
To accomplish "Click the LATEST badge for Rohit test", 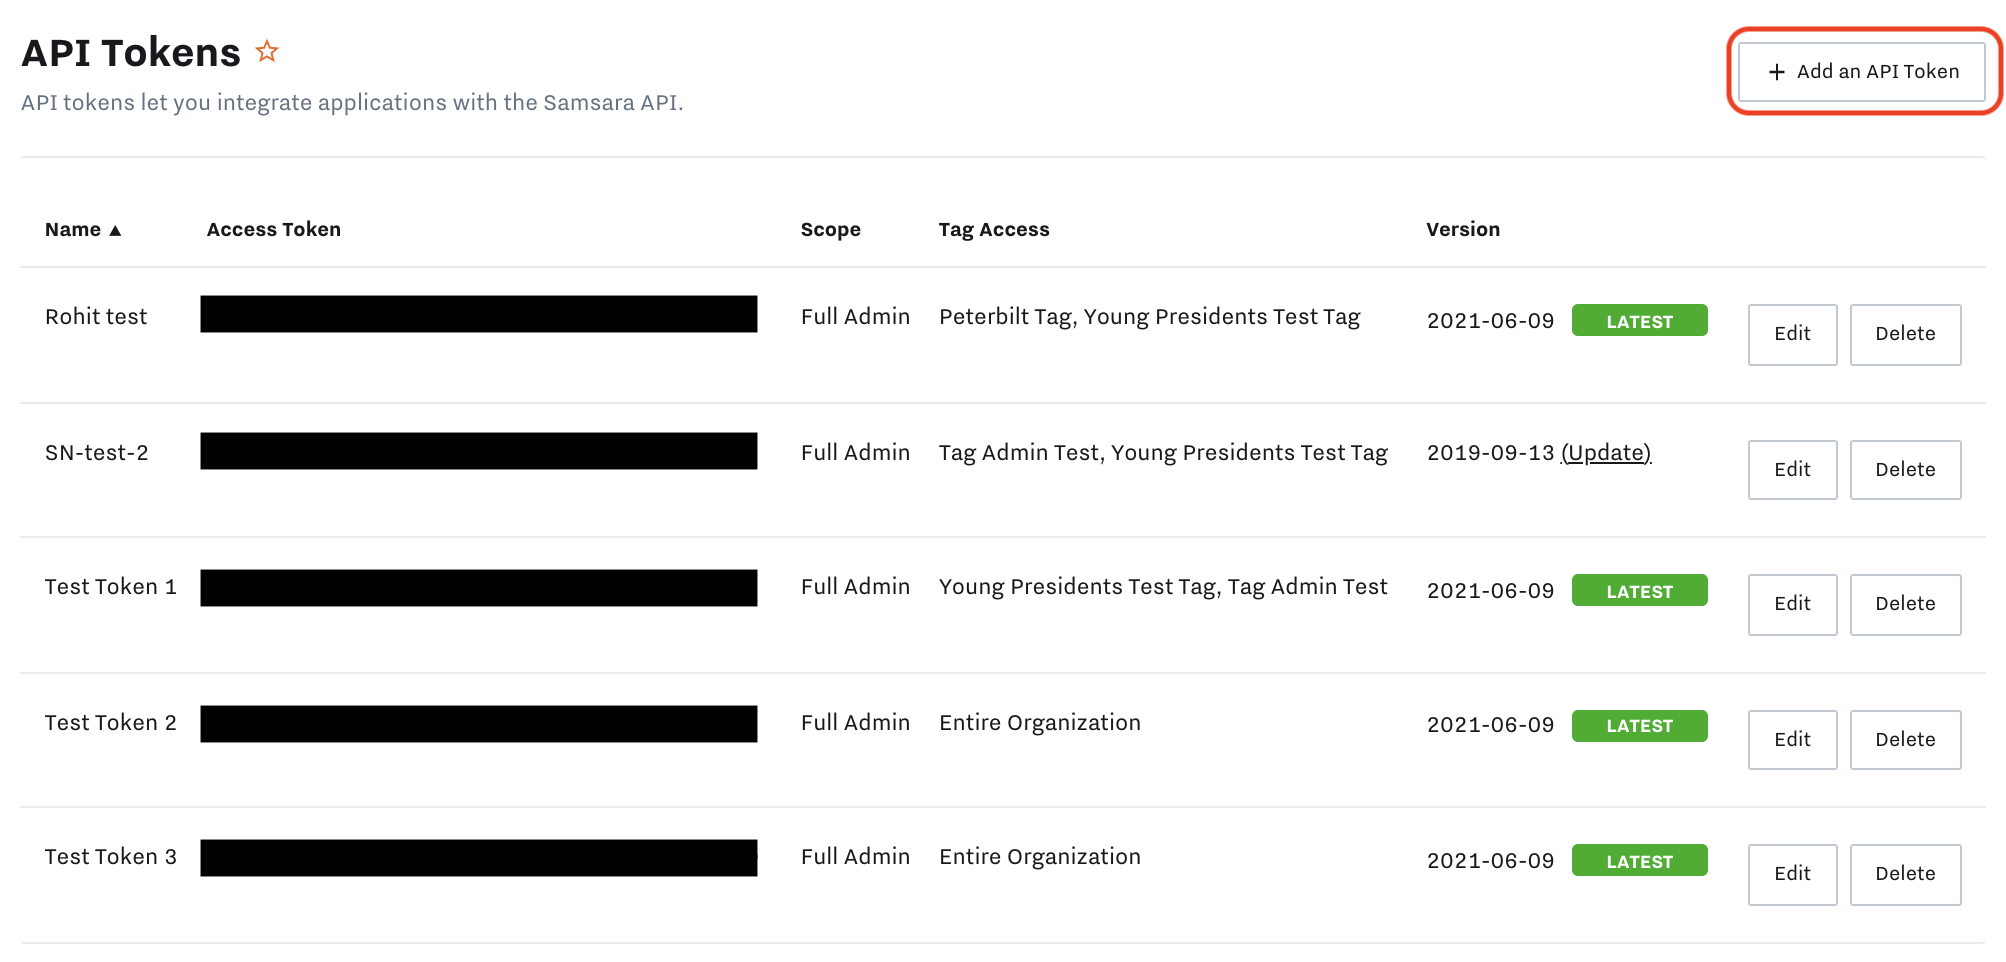I will coord(1639,321).
